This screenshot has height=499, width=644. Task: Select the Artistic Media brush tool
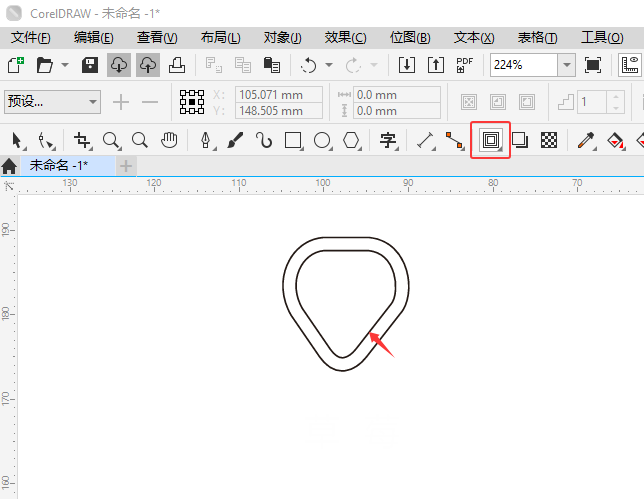point(235,140)
